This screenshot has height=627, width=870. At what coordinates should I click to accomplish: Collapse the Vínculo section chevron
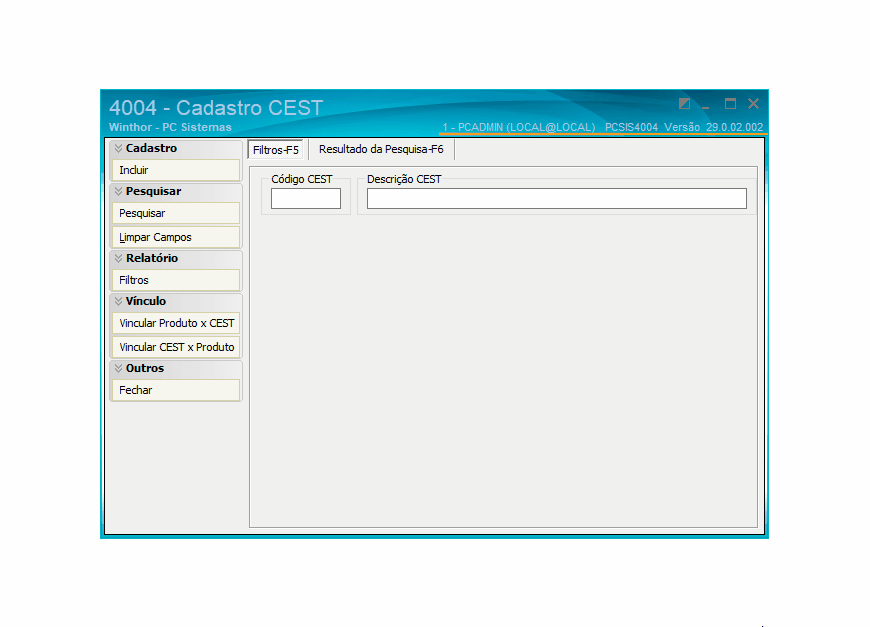pyautogui.click(x=118, y=301)
